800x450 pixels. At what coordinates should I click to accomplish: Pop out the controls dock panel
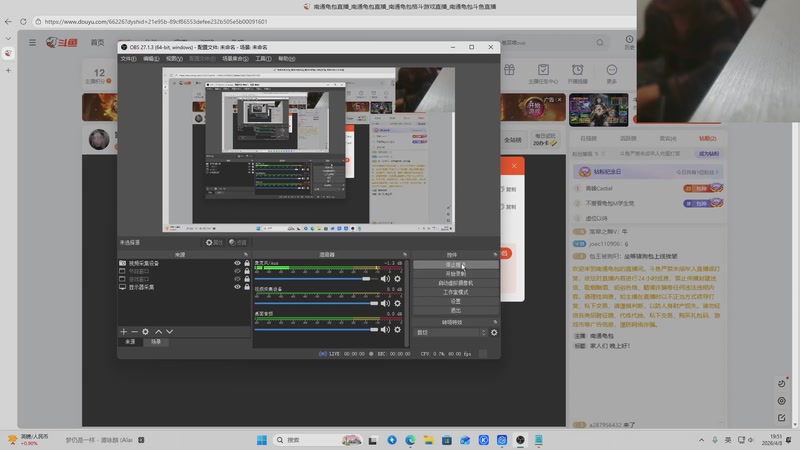tap(495, 255)
